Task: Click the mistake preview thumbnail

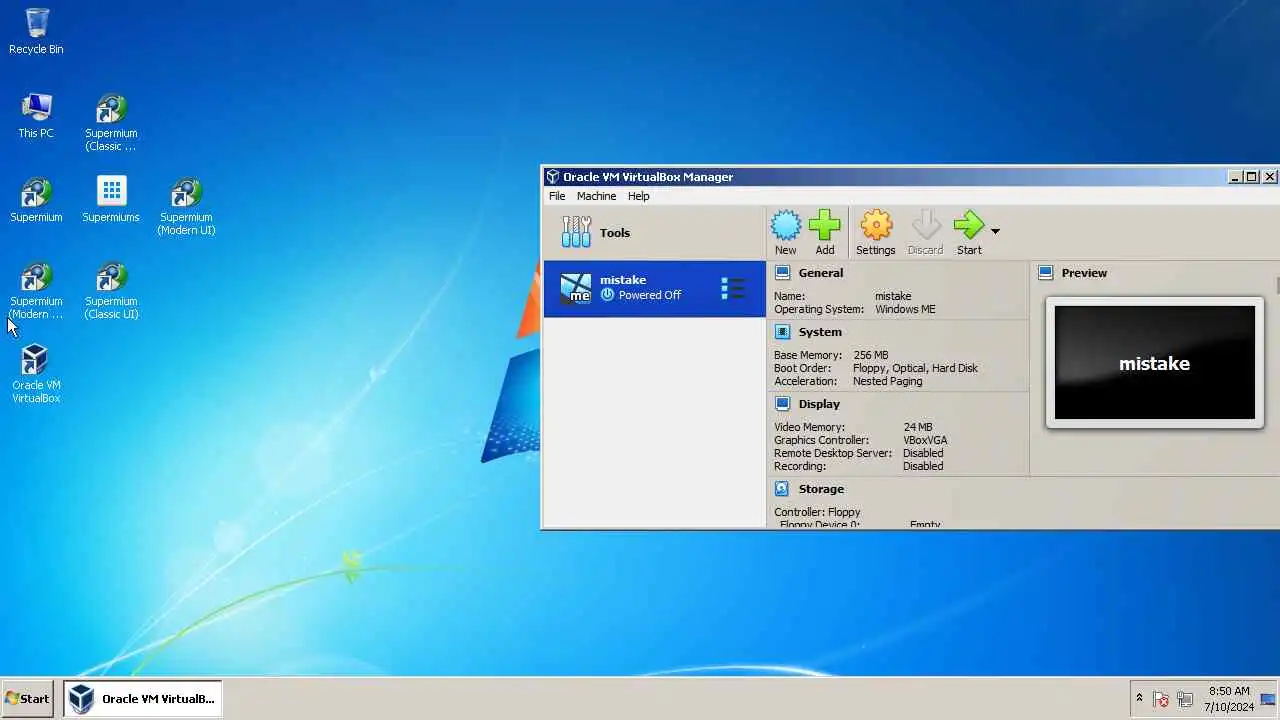Action: click(1155, 363)
